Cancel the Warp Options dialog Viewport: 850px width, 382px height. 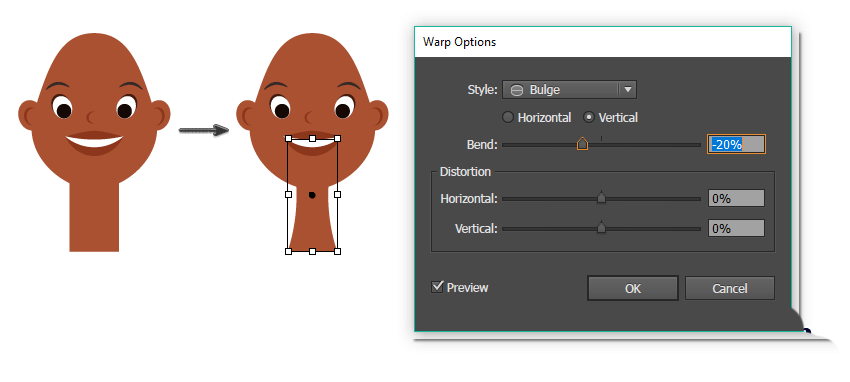(x=730, y=288)
